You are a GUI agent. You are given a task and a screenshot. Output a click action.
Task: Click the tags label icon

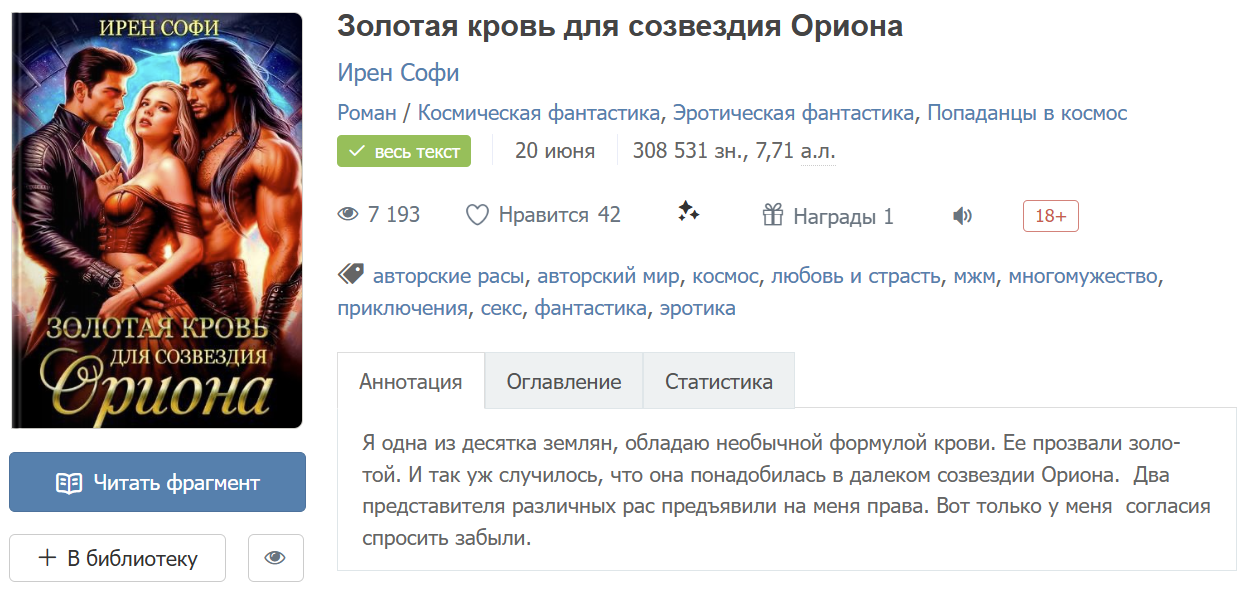pos(350,275)
